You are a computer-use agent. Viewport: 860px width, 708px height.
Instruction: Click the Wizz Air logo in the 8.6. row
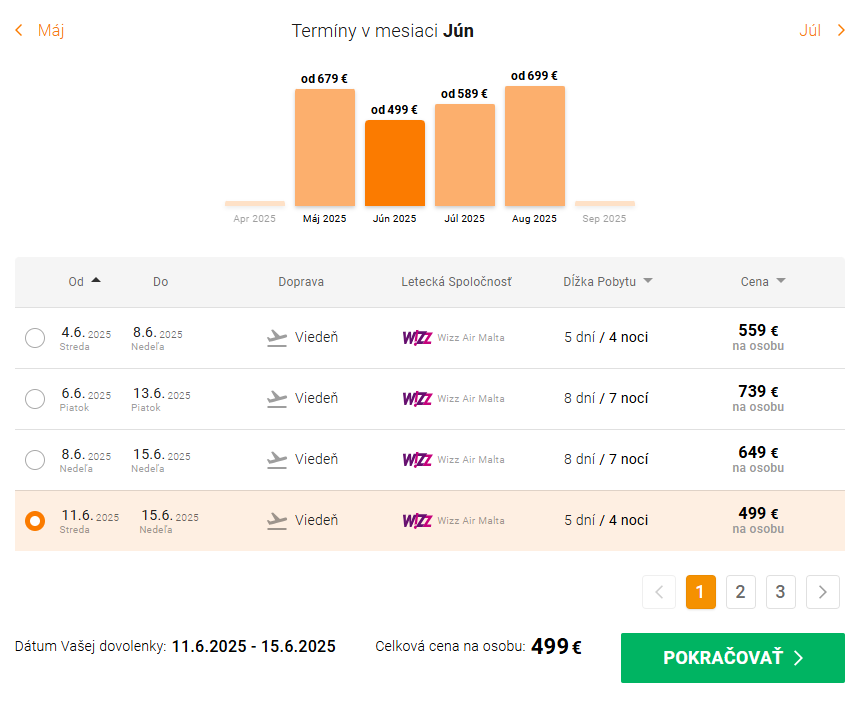[x=417, y=460]
